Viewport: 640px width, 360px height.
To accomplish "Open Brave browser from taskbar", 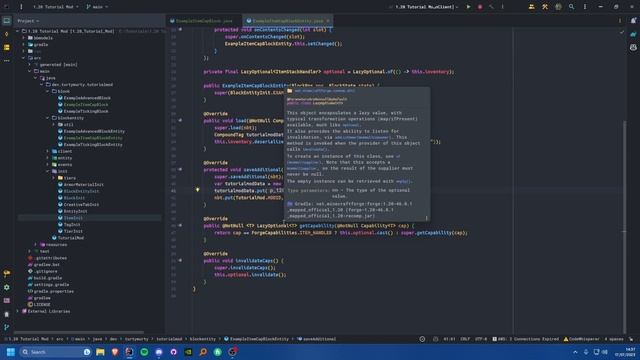I will coord(115,352).
